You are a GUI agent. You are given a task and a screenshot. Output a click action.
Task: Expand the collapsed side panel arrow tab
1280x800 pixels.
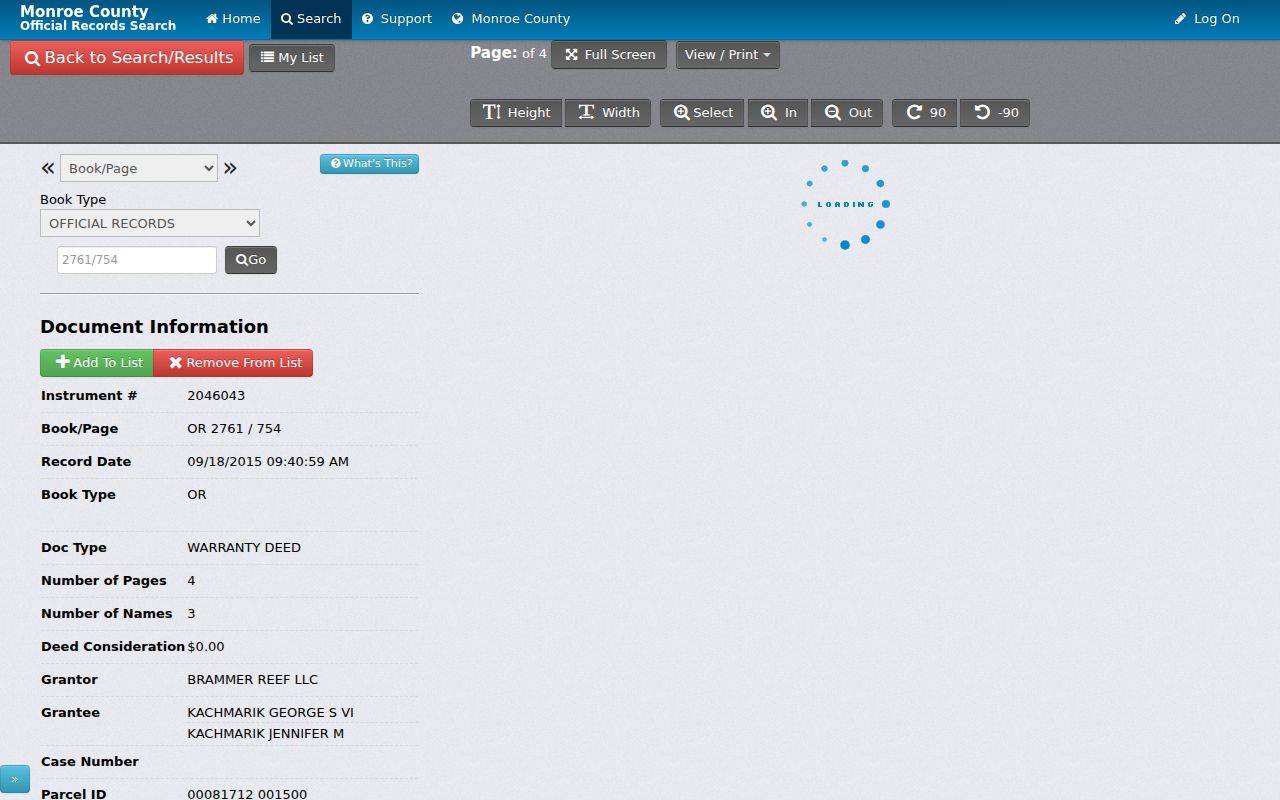15,779
